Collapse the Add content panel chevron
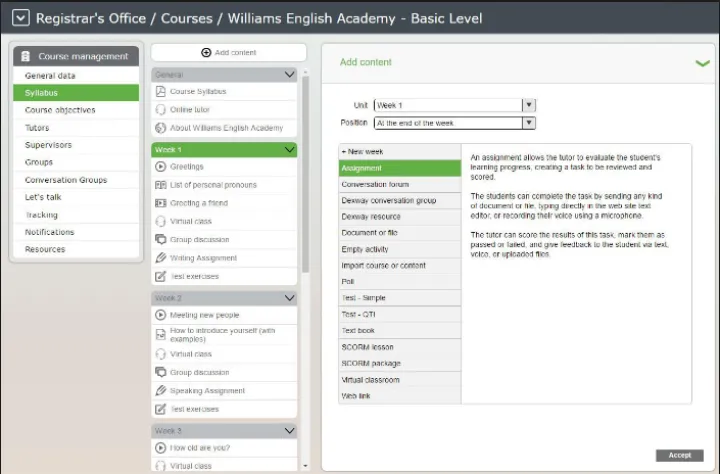 [701, 63]
